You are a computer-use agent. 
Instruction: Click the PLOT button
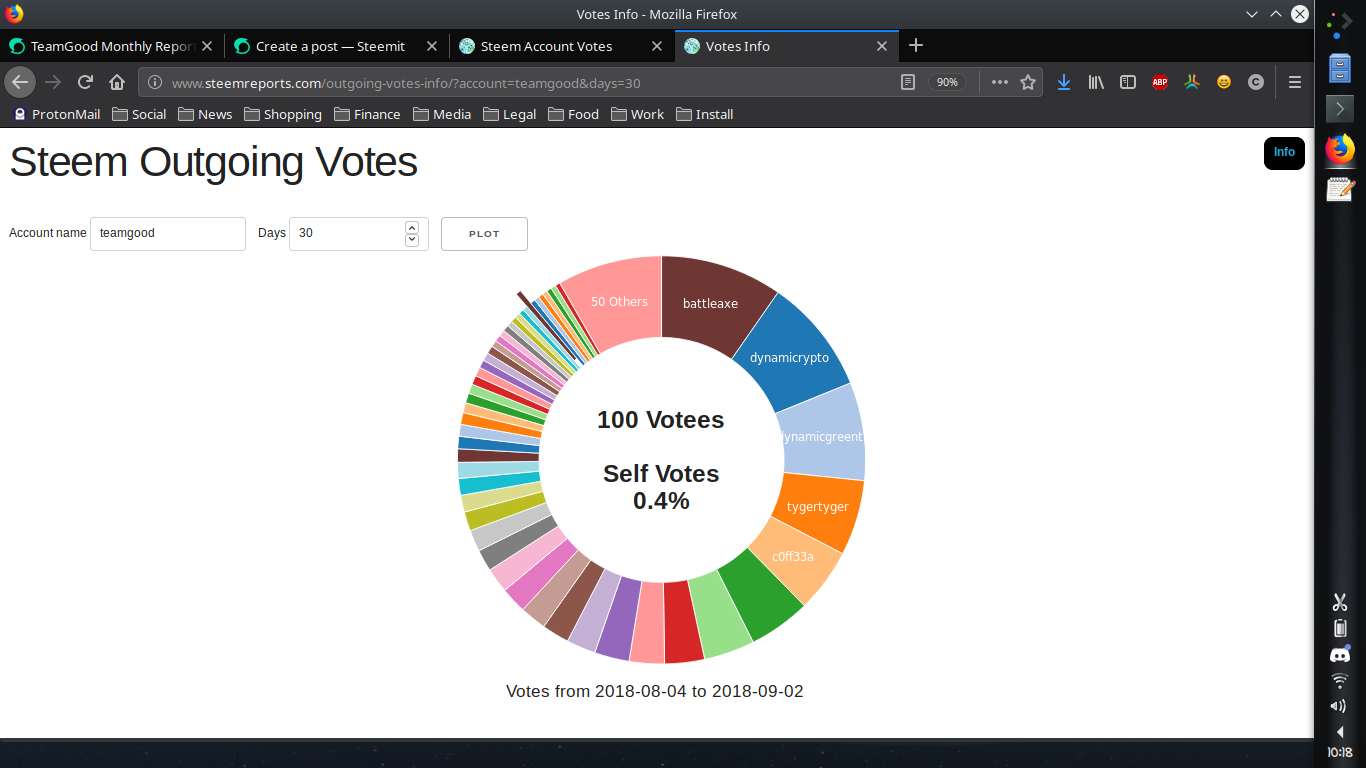484,234
